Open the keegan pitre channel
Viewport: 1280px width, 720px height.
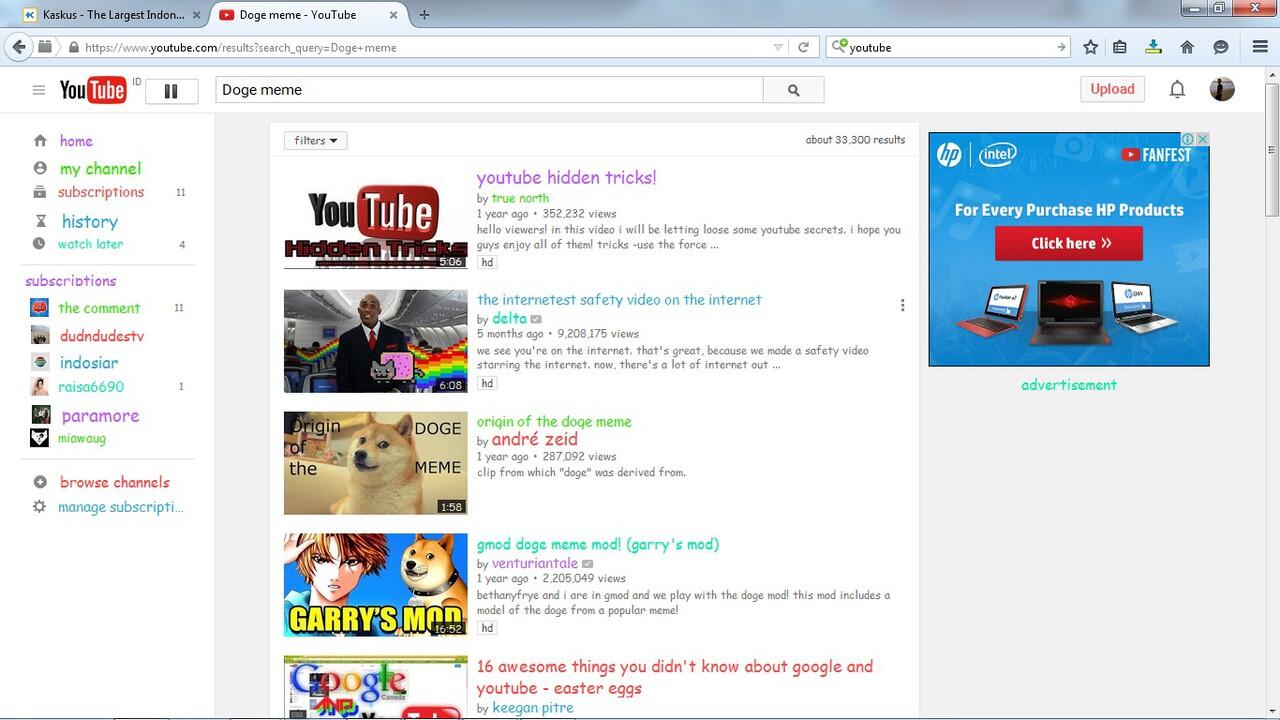(x=533, y=708)
